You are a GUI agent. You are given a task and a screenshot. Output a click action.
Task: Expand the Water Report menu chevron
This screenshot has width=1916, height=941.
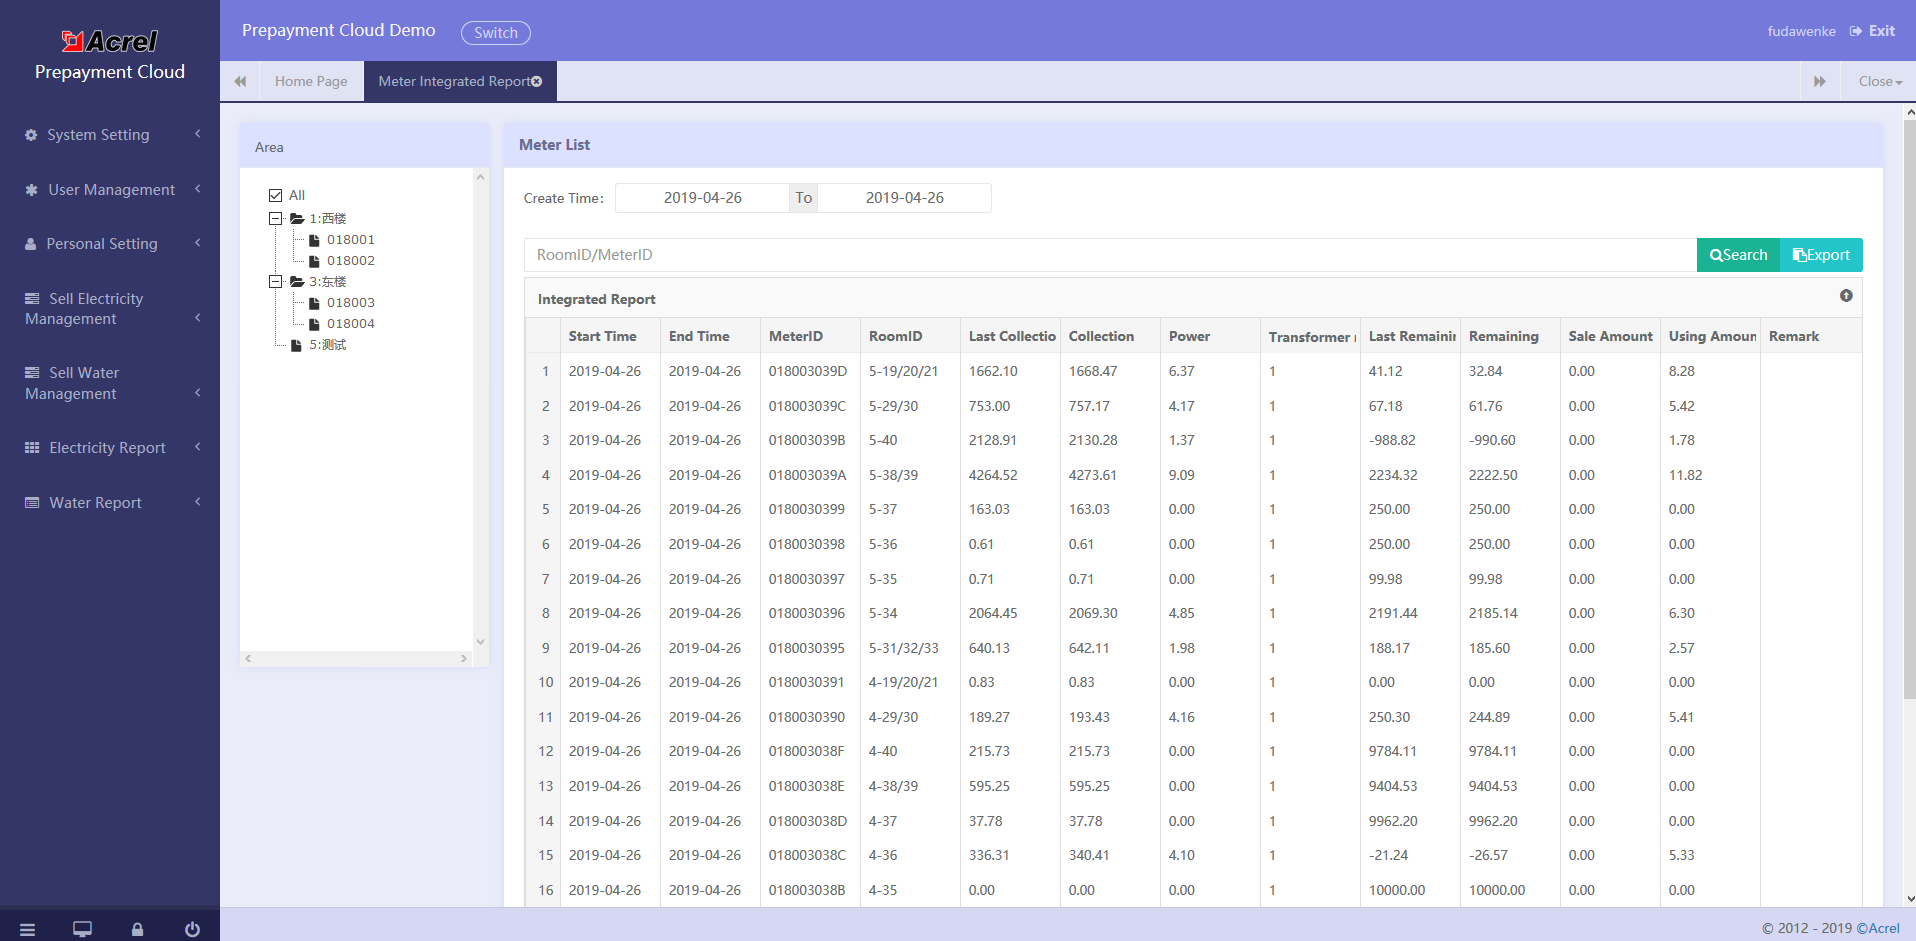click(x=198, y=502)
